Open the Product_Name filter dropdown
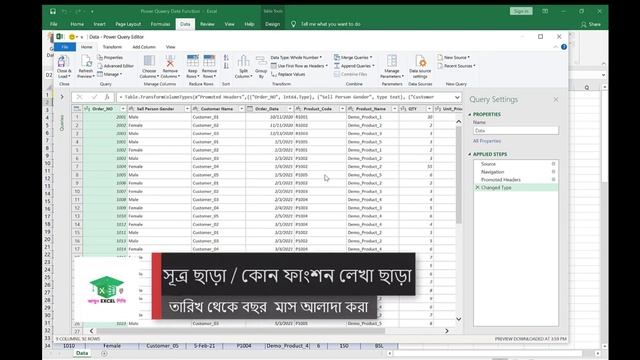 click(395, 109)
